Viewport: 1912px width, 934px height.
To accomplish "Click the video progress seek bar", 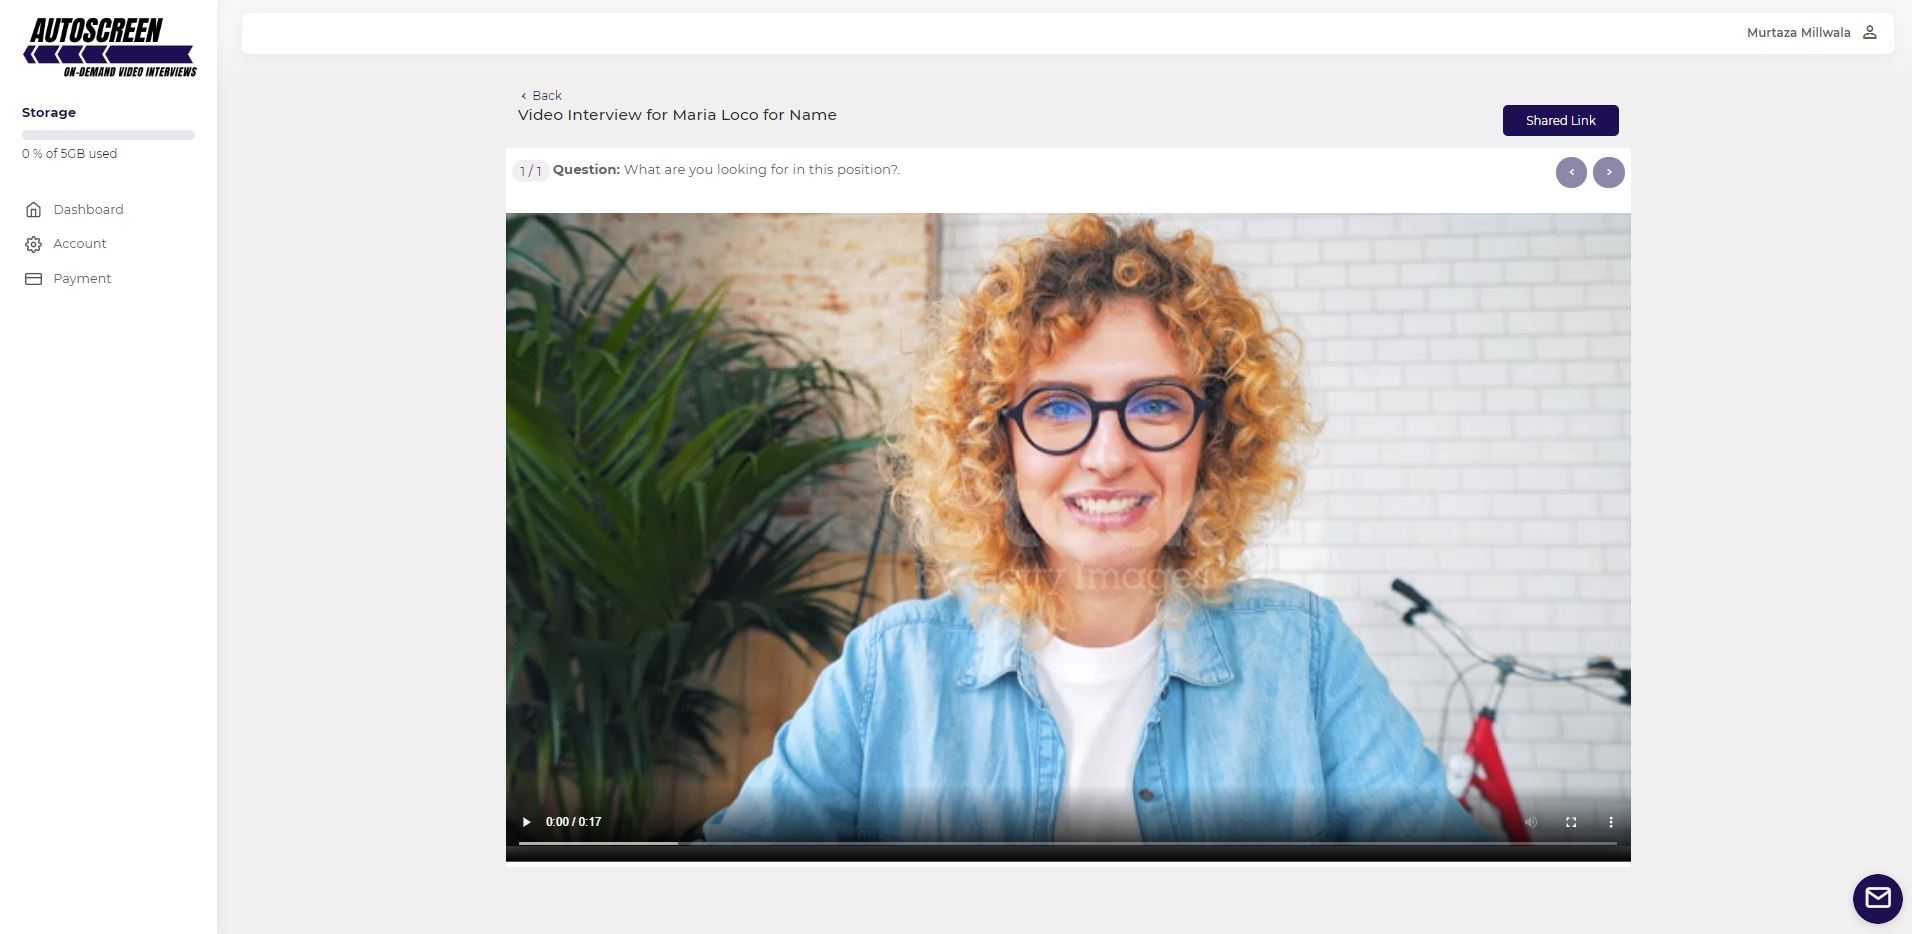I will tap(1067, 844).
